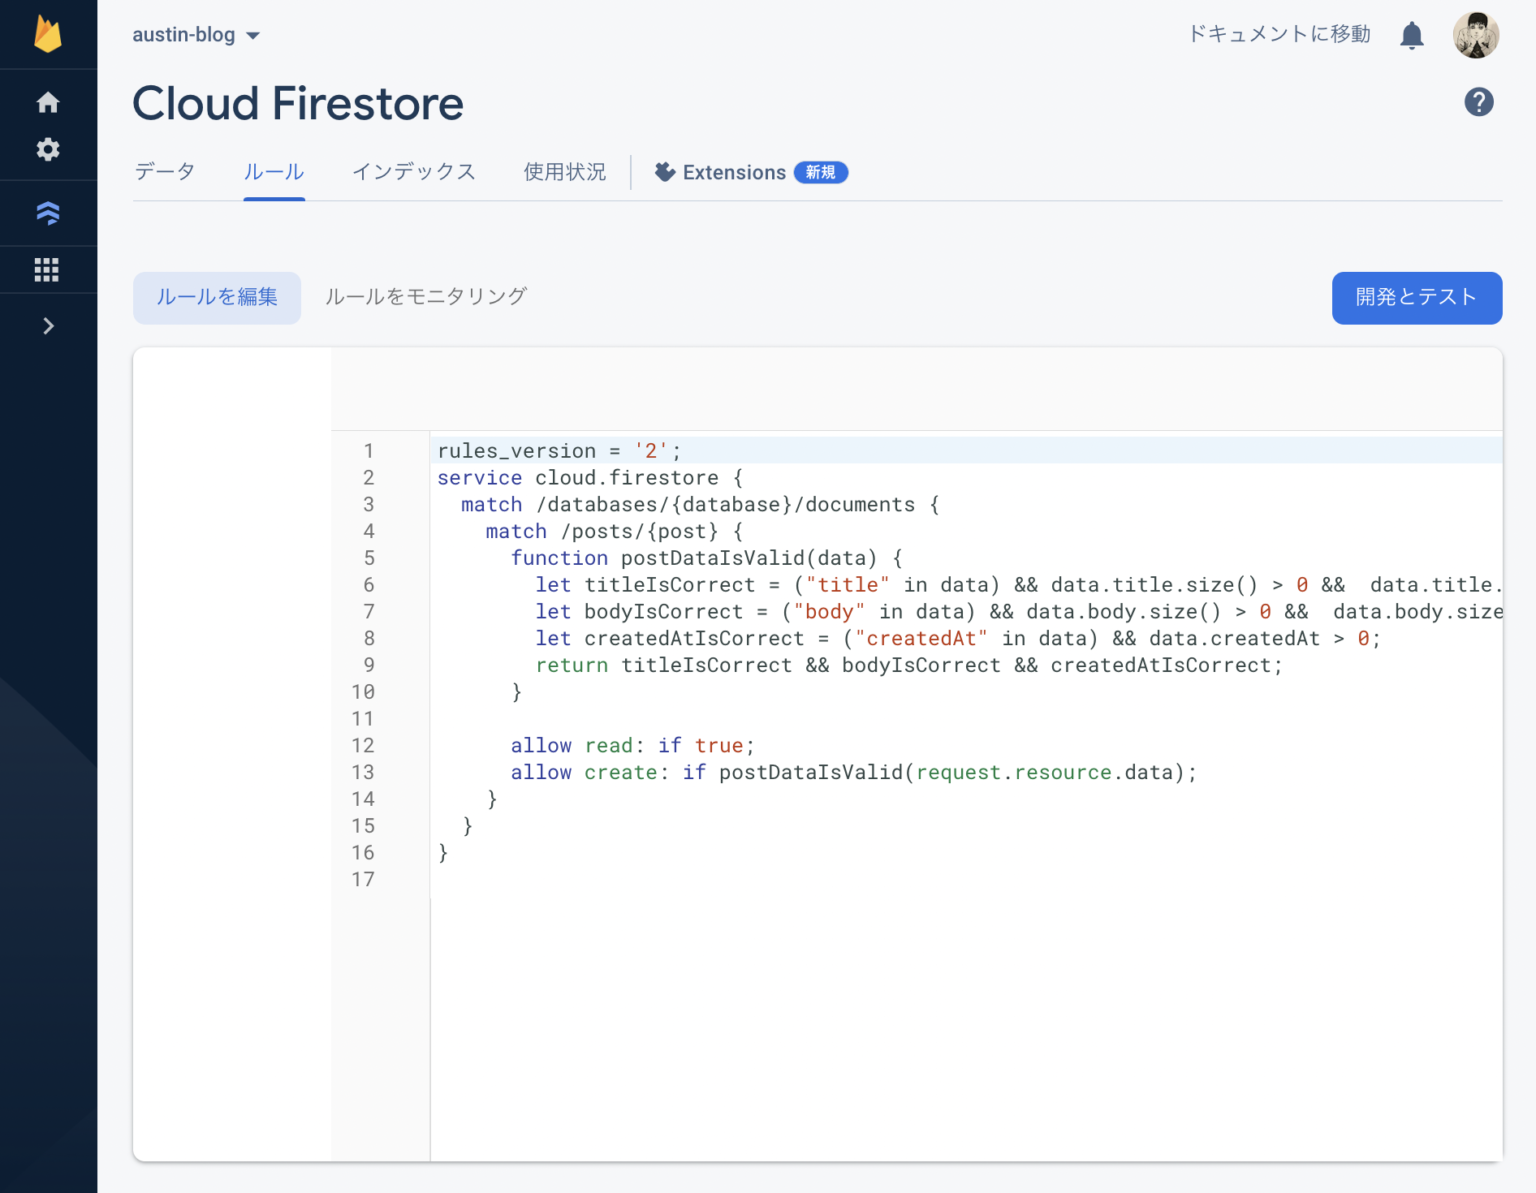Switch to the データ tab

coord(165,171)
